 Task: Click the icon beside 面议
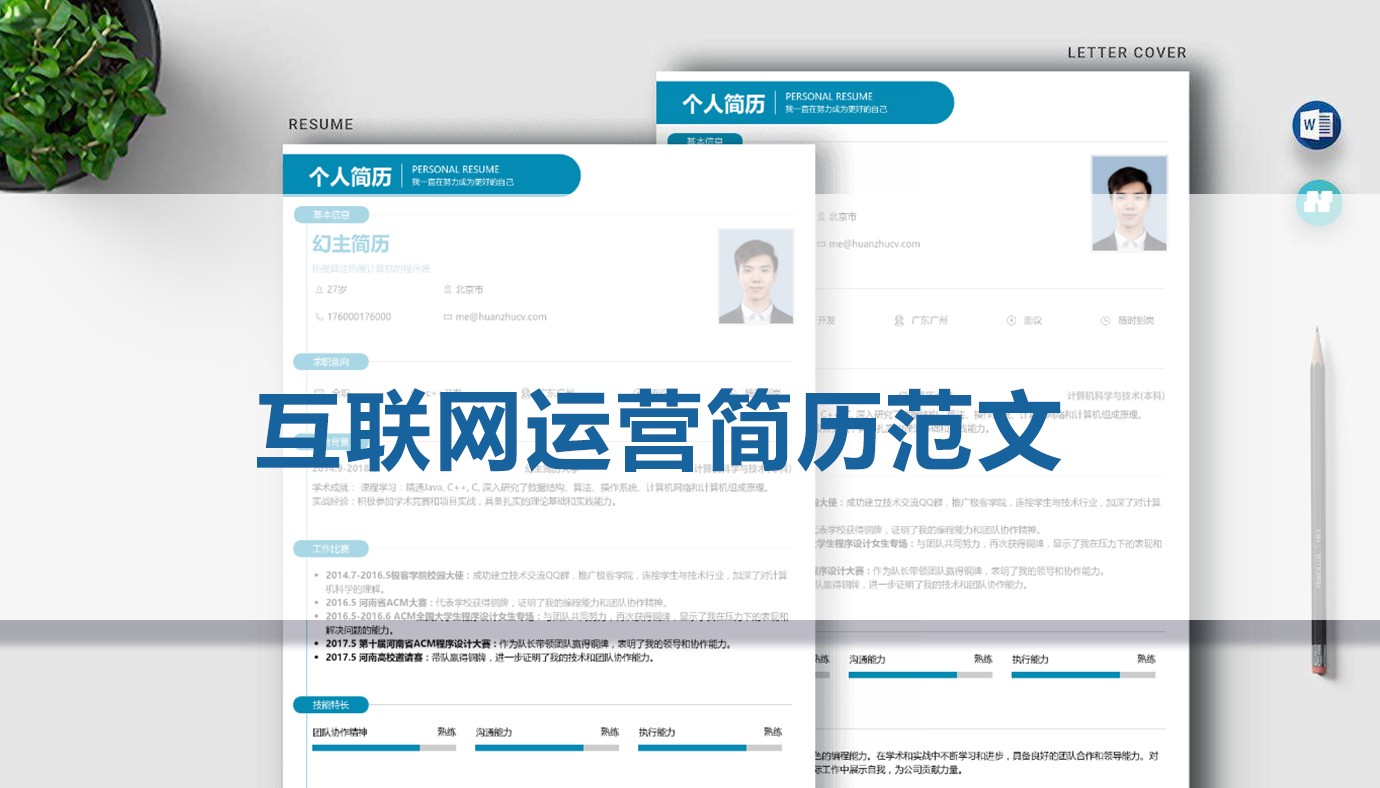[1012, 321]
